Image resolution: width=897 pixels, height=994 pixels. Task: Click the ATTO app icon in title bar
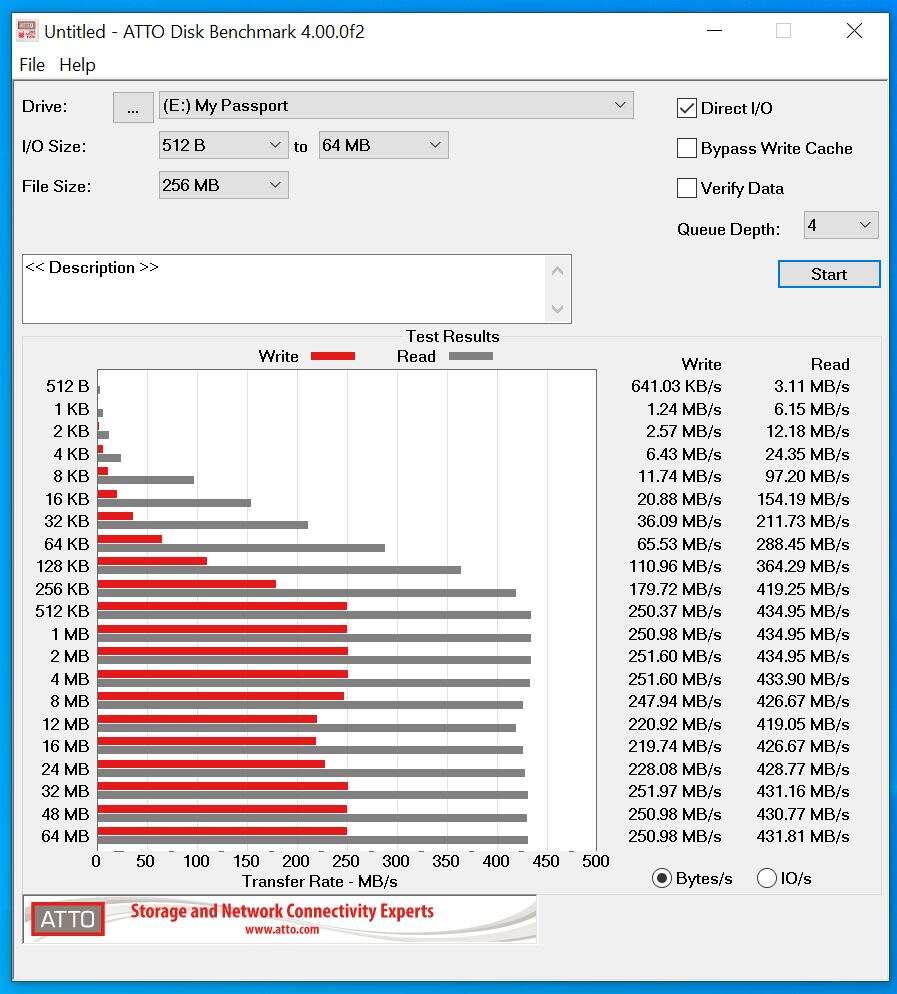click(x=27, y=31)
